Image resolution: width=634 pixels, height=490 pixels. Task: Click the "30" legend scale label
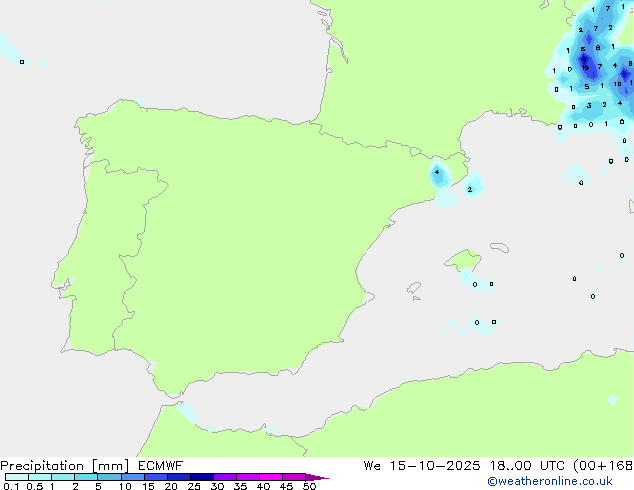[217, 486]
